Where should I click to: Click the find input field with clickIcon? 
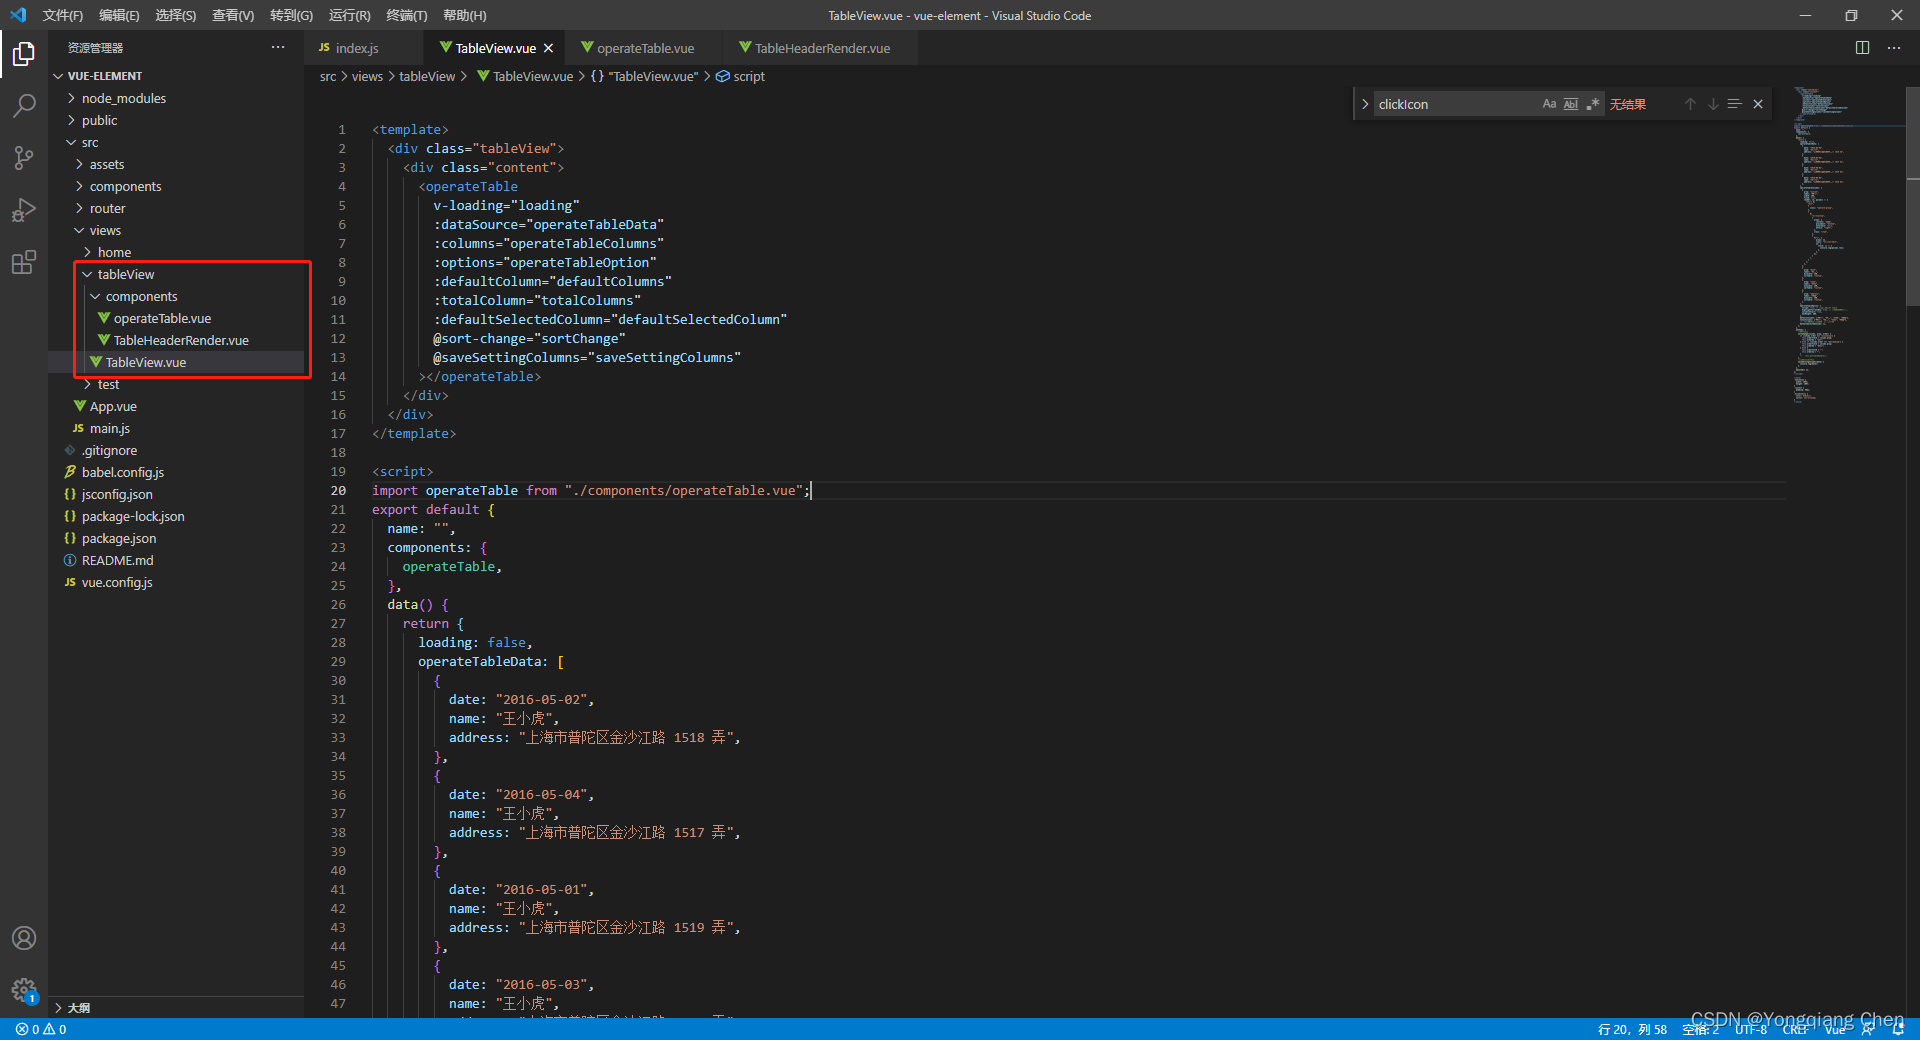click(1455, 104)
